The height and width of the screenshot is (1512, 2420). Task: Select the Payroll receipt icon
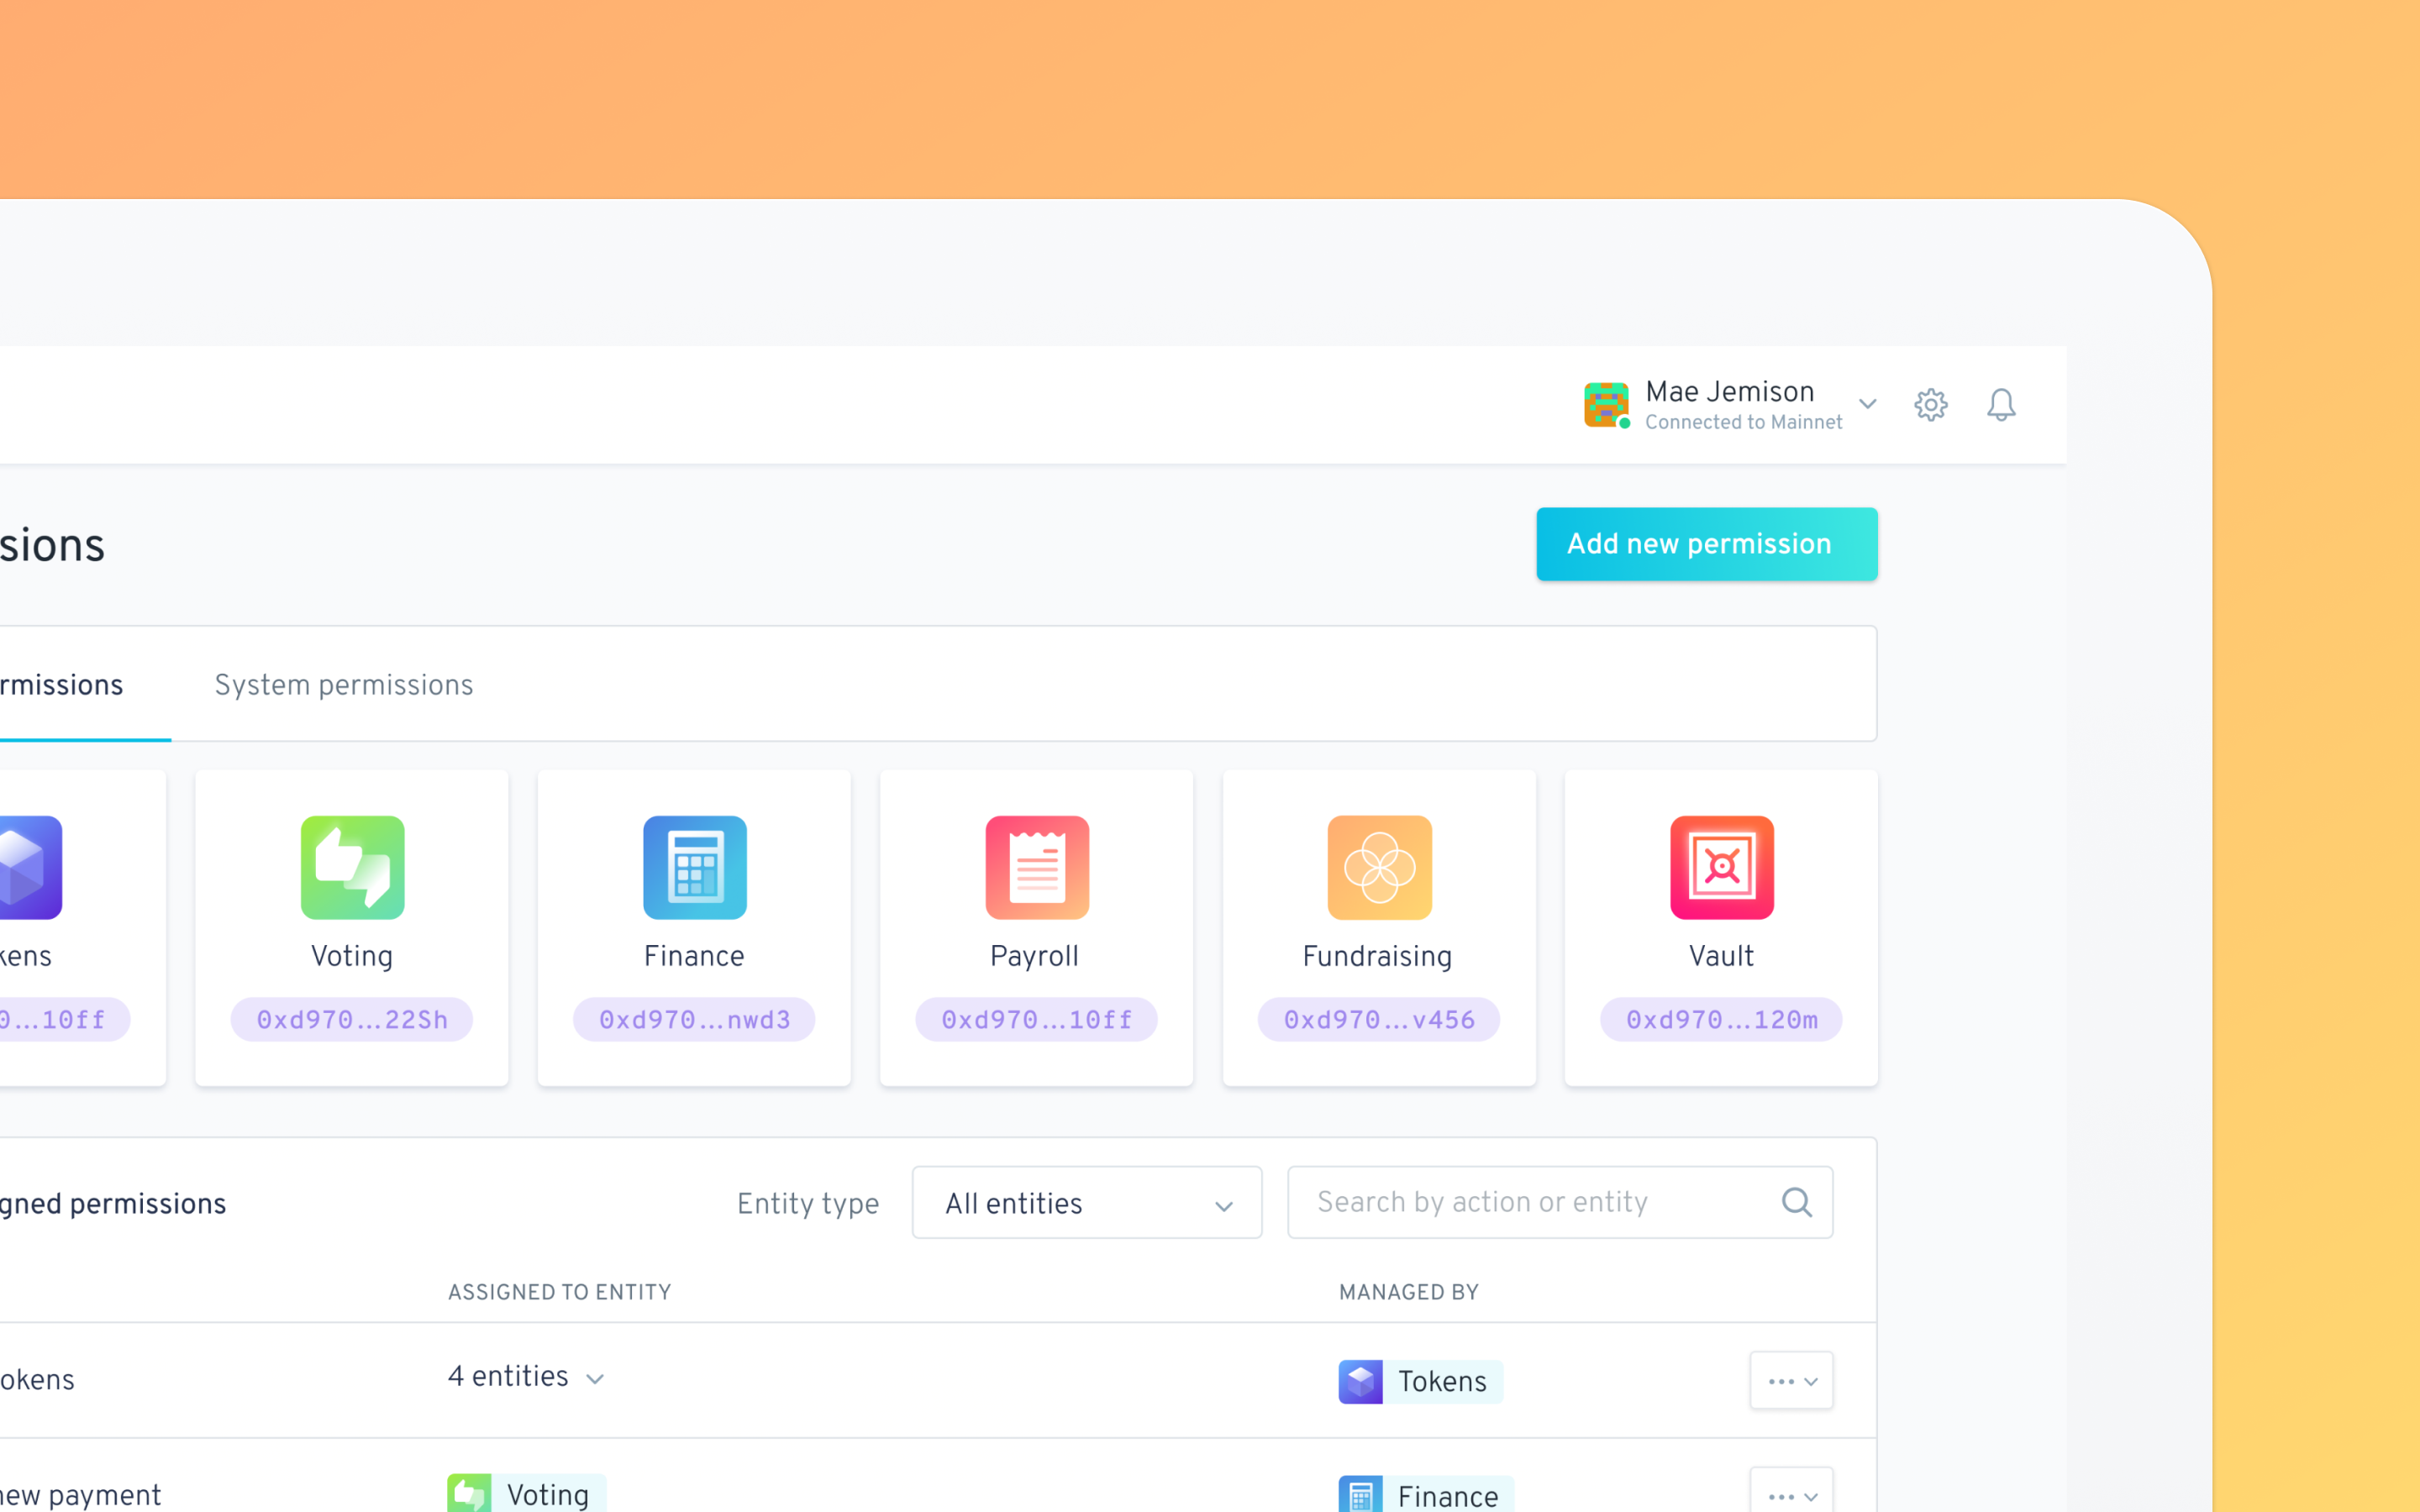click(1037, 867)
